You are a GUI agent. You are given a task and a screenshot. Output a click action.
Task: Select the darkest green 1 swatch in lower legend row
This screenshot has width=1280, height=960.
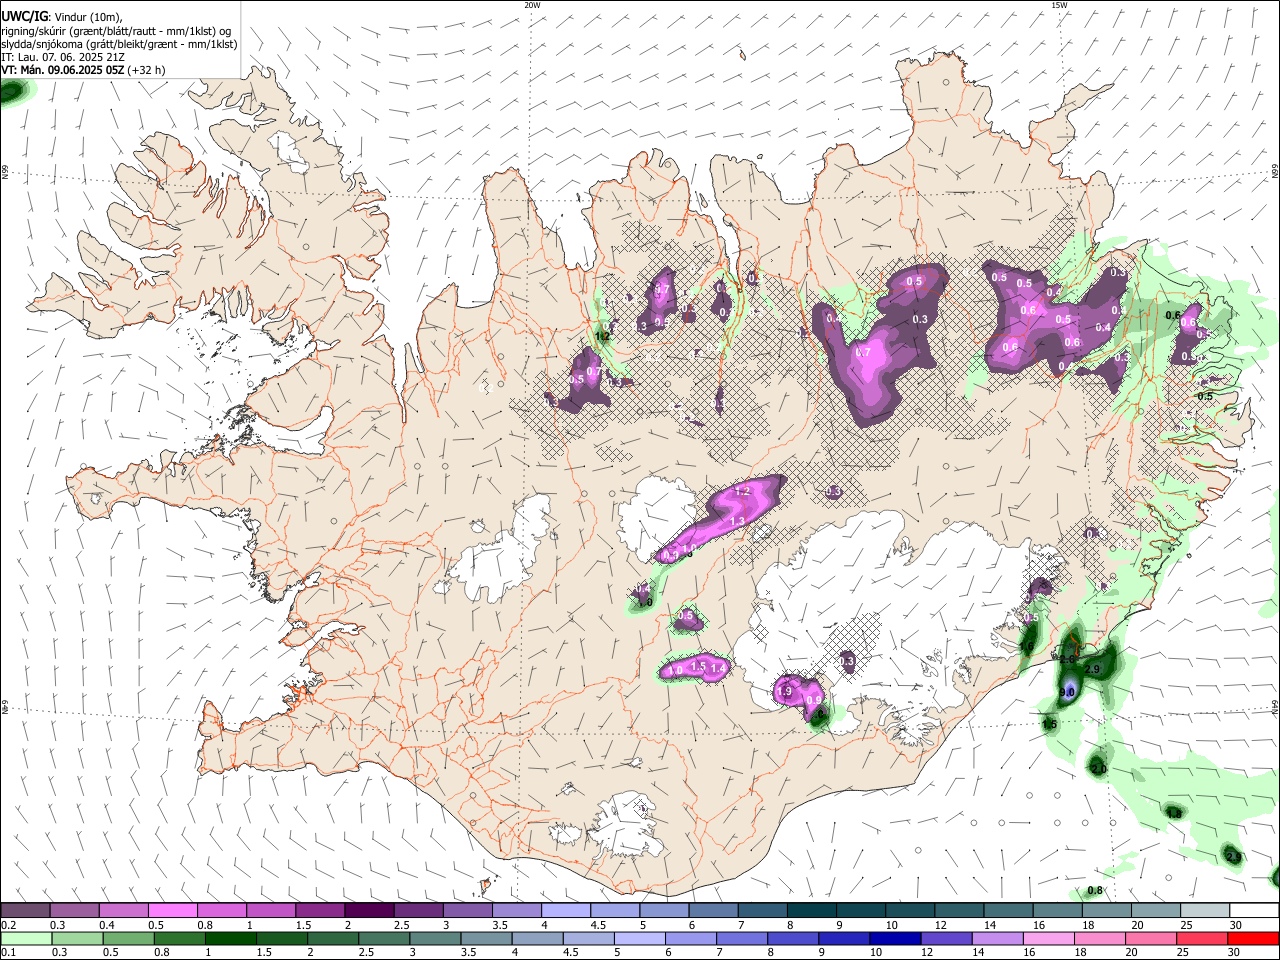[x=230, y=939]
